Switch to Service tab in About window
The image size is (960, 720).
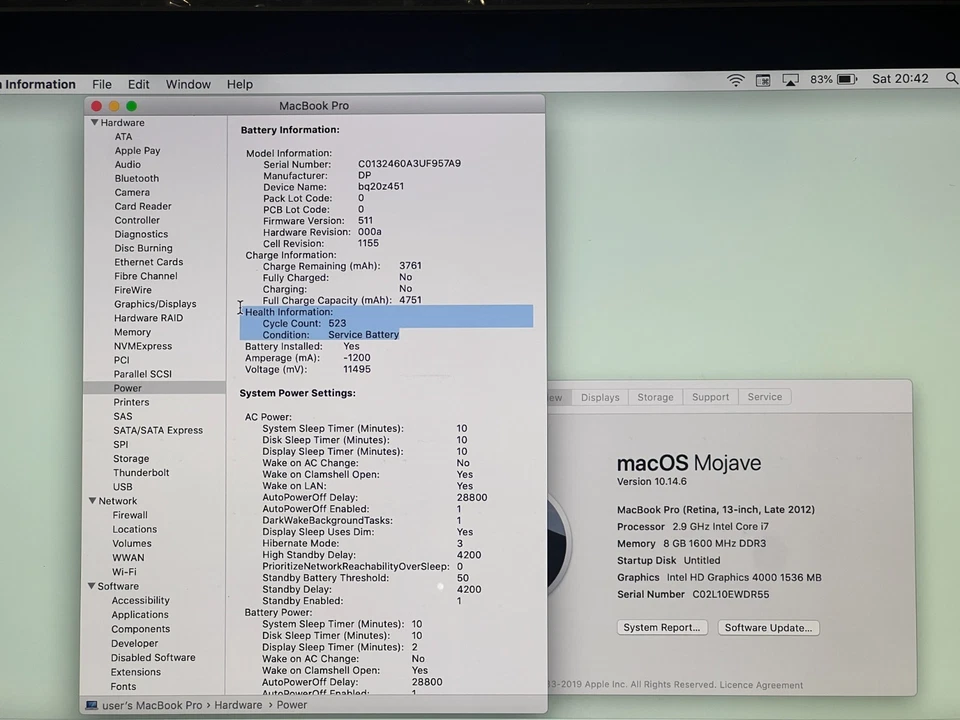765,397
